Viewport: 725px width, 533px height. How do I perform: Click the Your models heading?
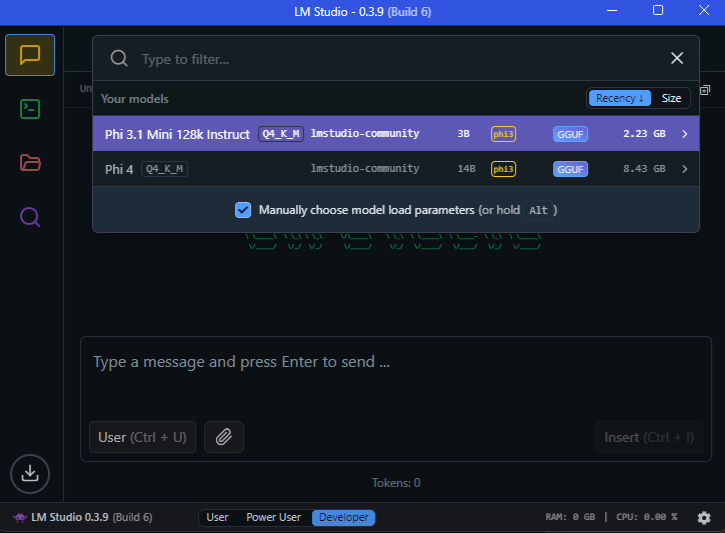pos(135,98)
